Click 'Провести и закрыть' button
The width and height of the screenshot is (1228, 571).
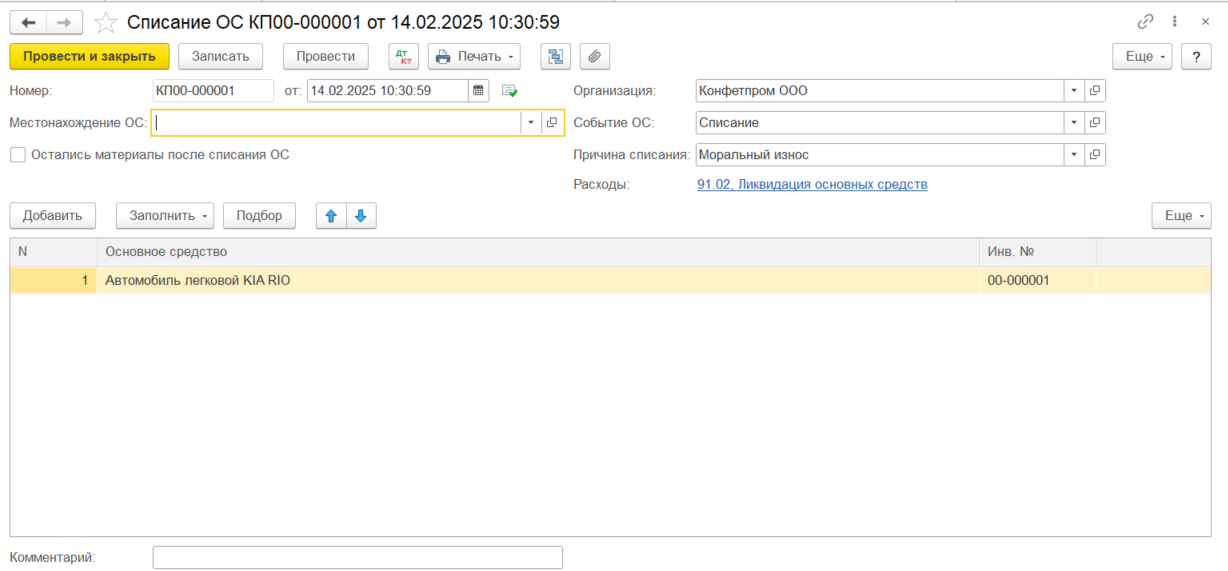click(x=90, y=56)
